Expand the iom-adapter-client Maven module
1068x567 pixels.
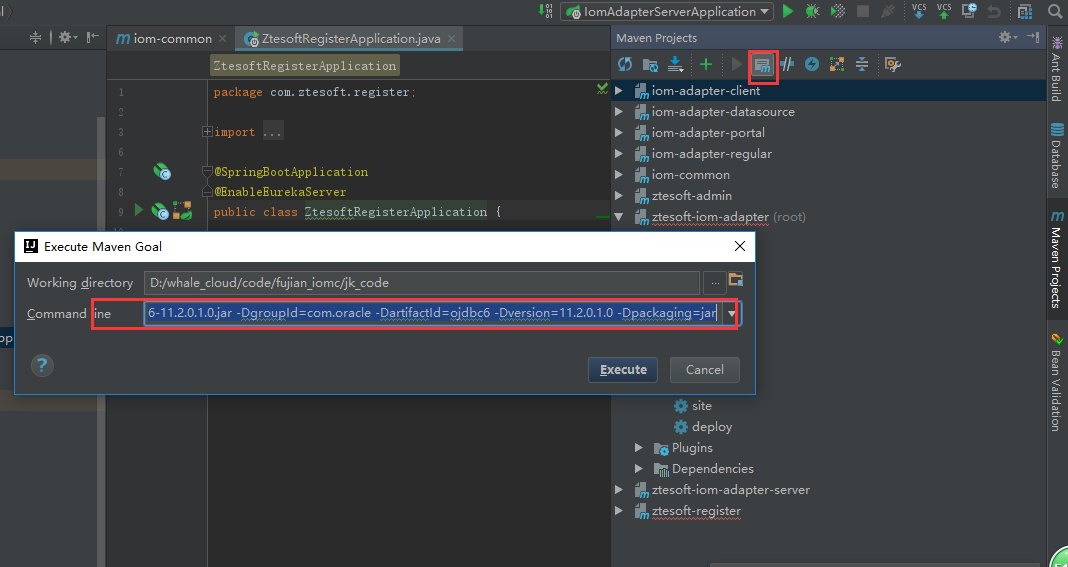click(619, 91)
